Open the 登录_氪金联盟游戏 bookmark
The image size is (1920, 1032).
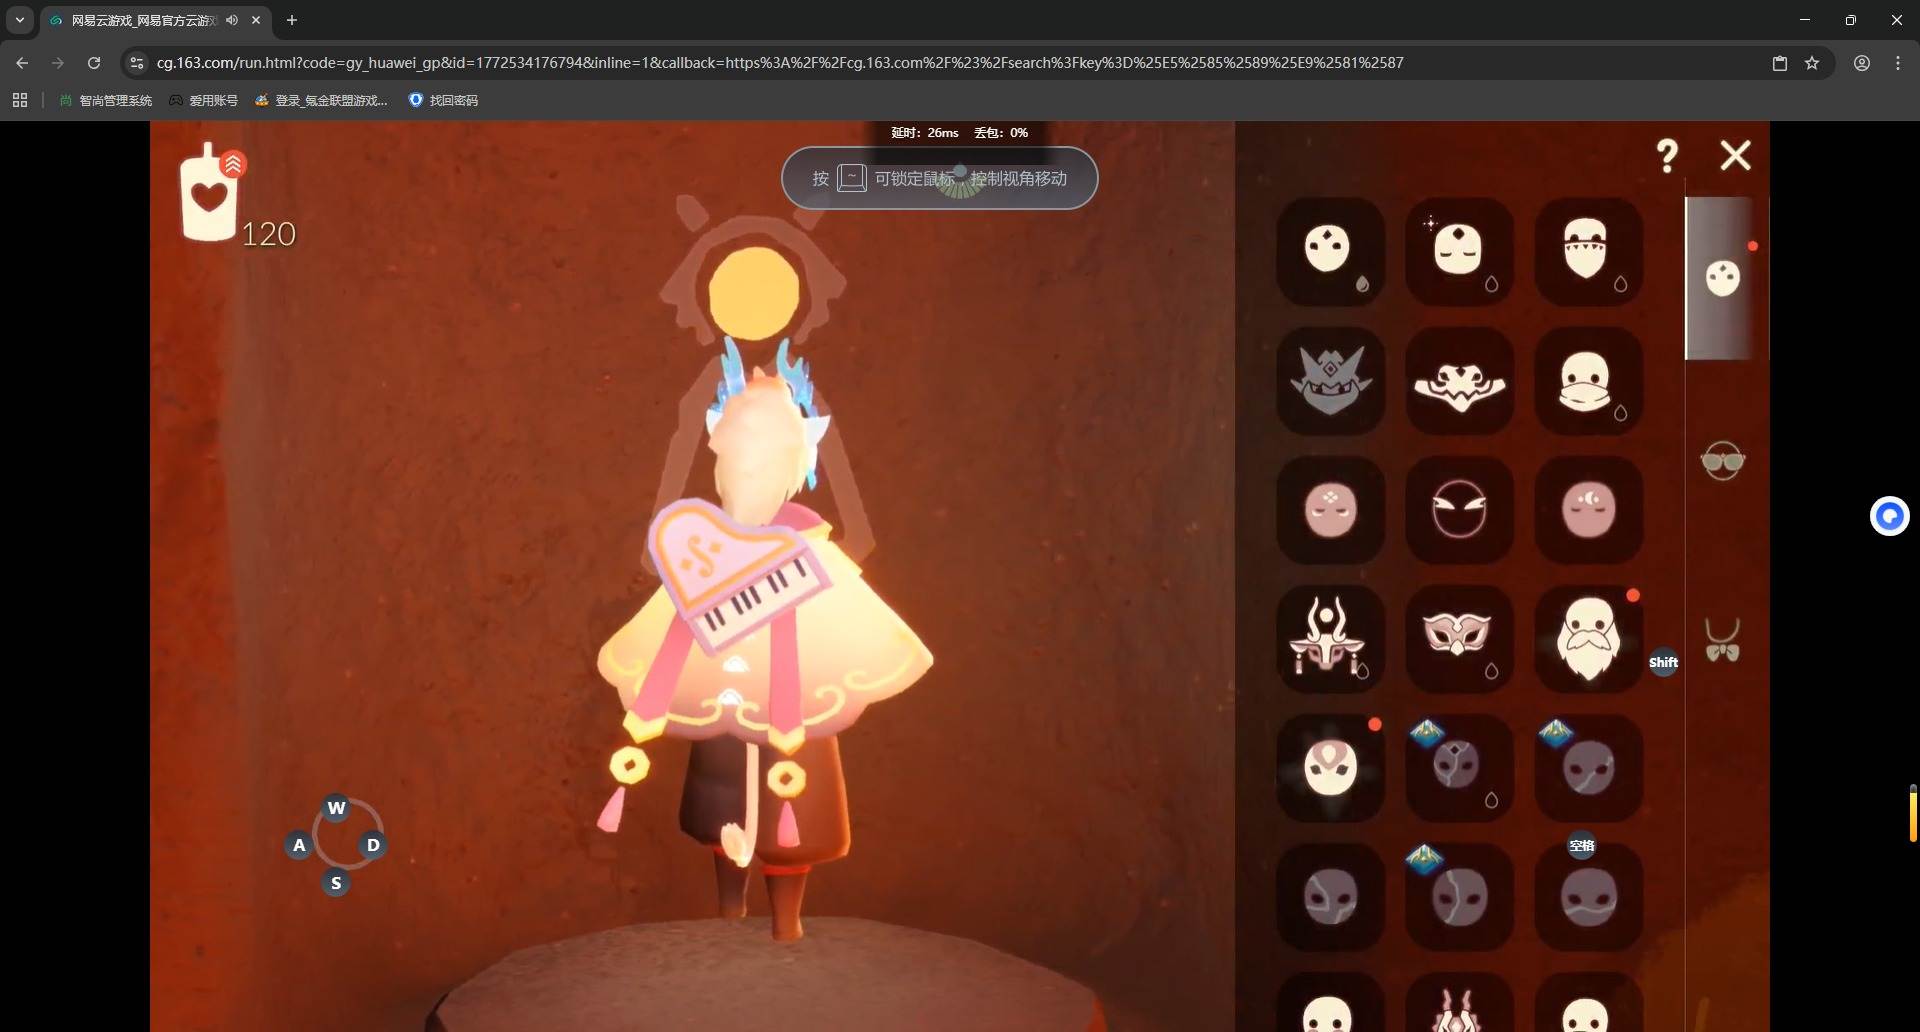pos(321,100)
